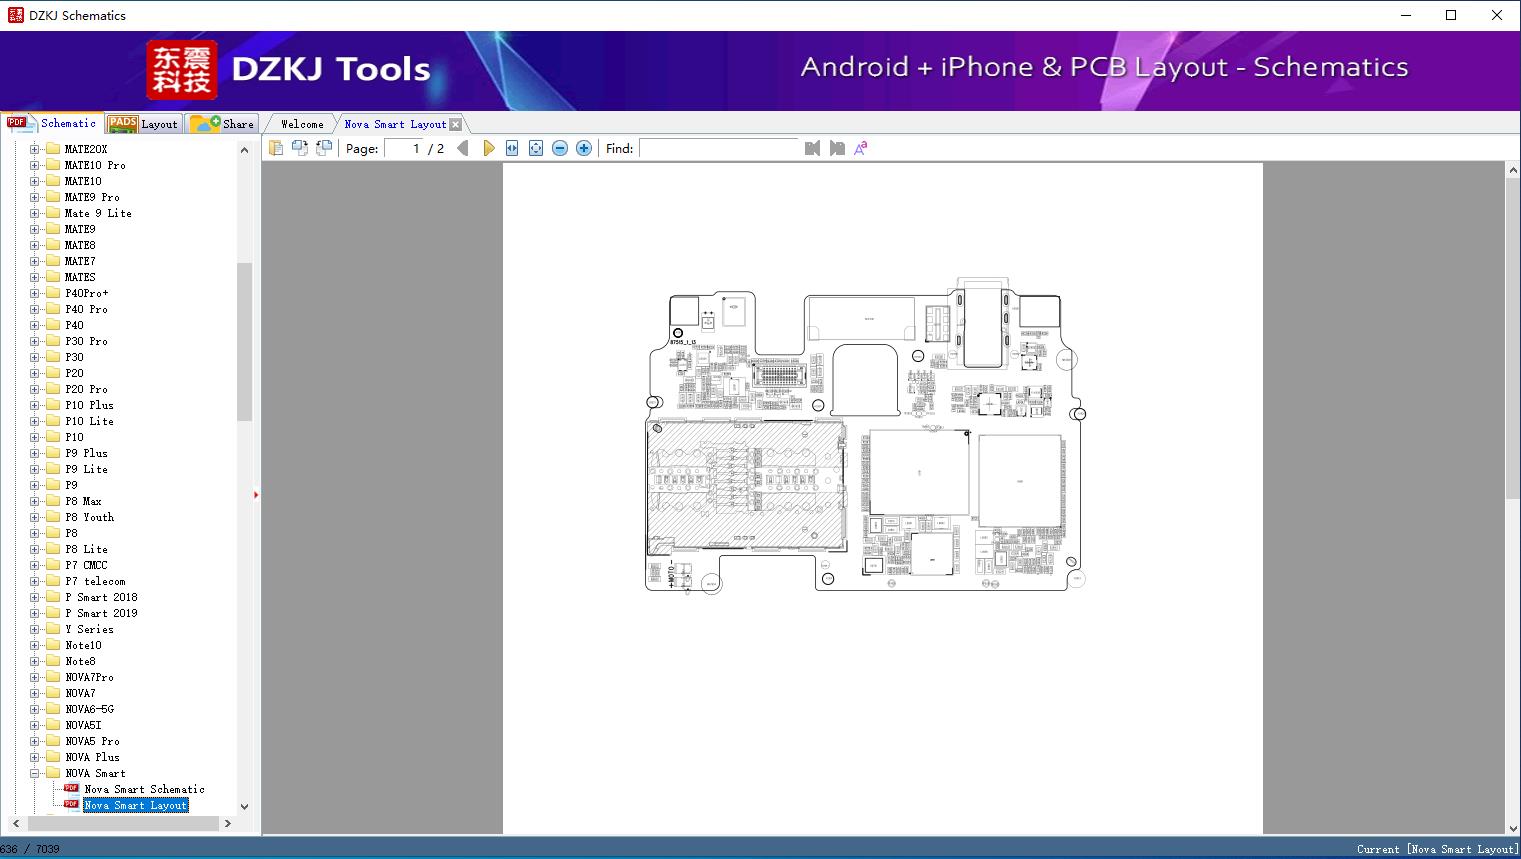Click the Find text input field
Image resolution: width=1521 pixels, height=859 pixels.
coord(719,148)
